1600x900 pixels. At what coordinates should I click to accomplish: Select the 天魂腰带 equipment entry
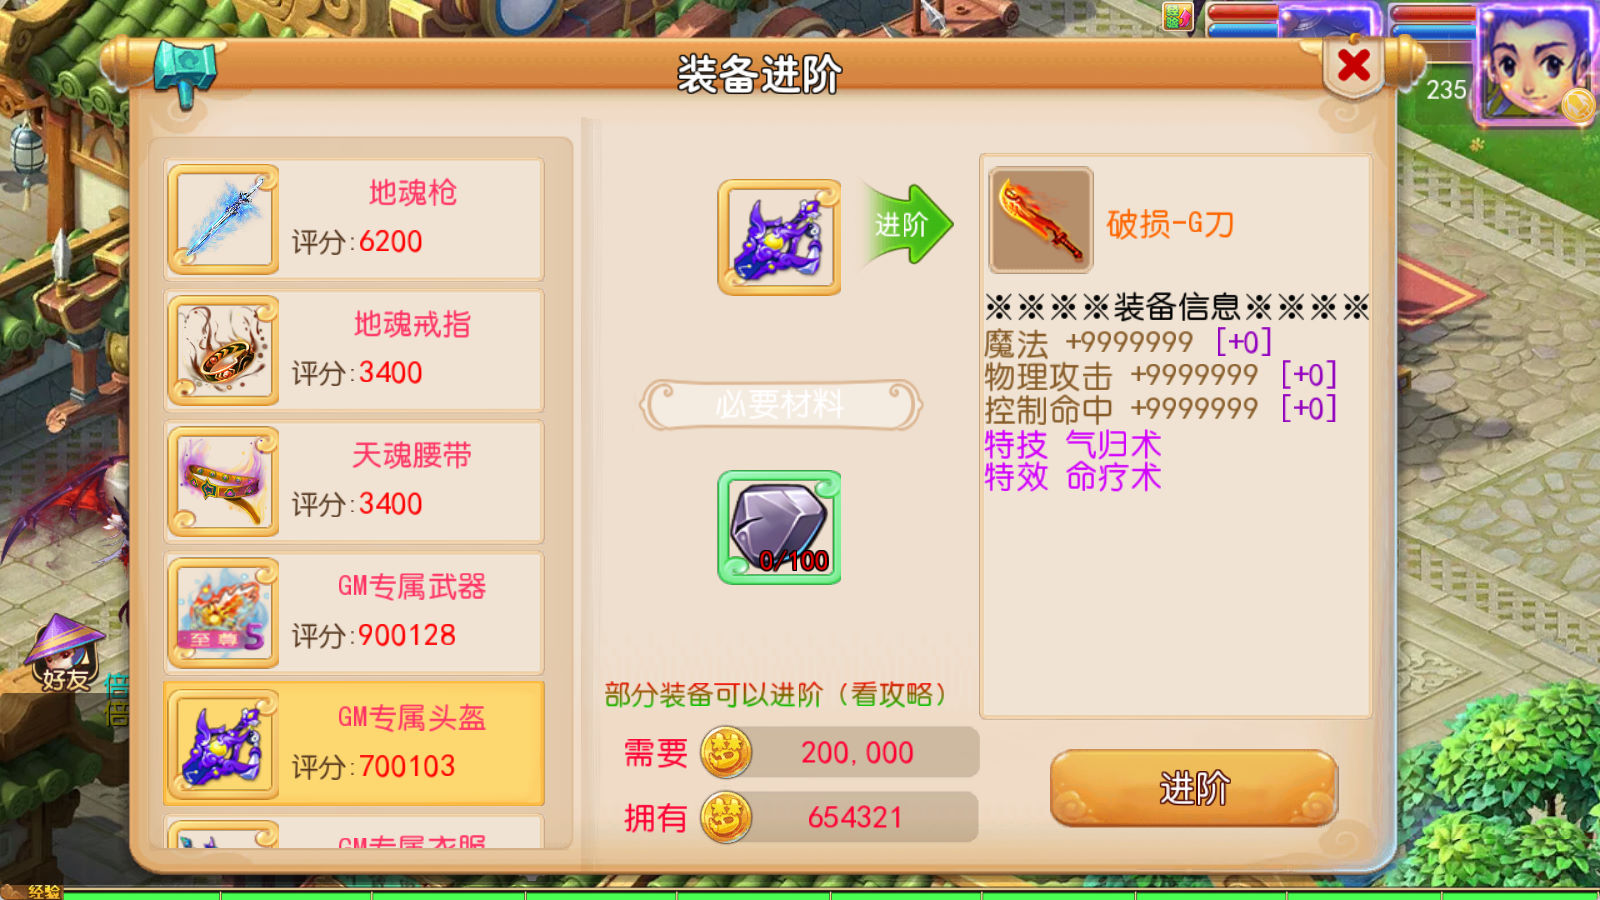pyautogui.click(x=354, y=482)
